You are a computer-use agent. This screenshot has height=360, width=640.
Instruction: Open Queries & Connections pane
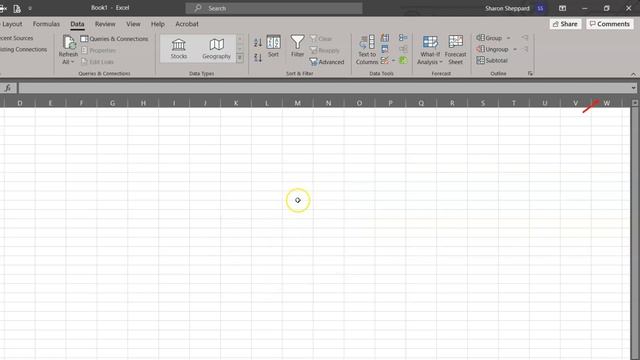coord(114,39)
